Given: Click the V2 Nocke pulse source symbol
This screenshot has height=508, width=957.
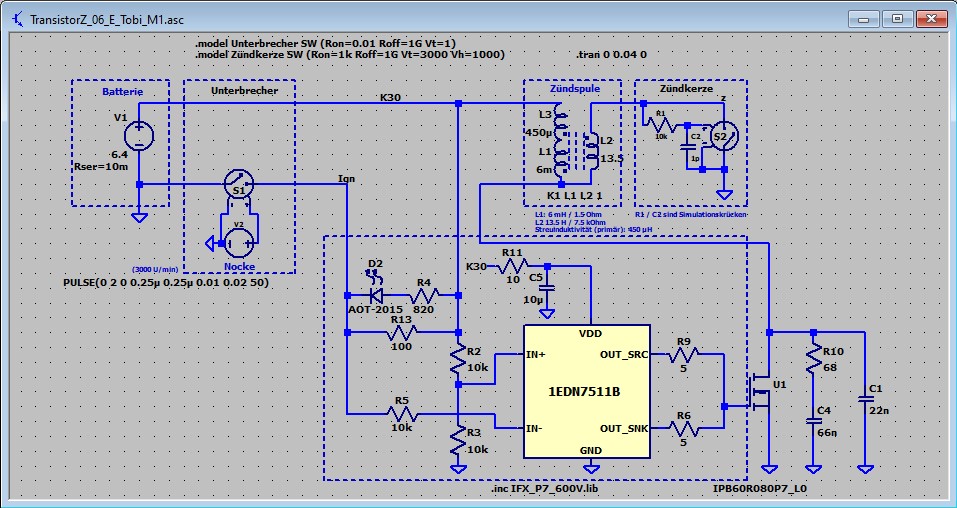Looking at the screenshot, I should click(238, 241).
